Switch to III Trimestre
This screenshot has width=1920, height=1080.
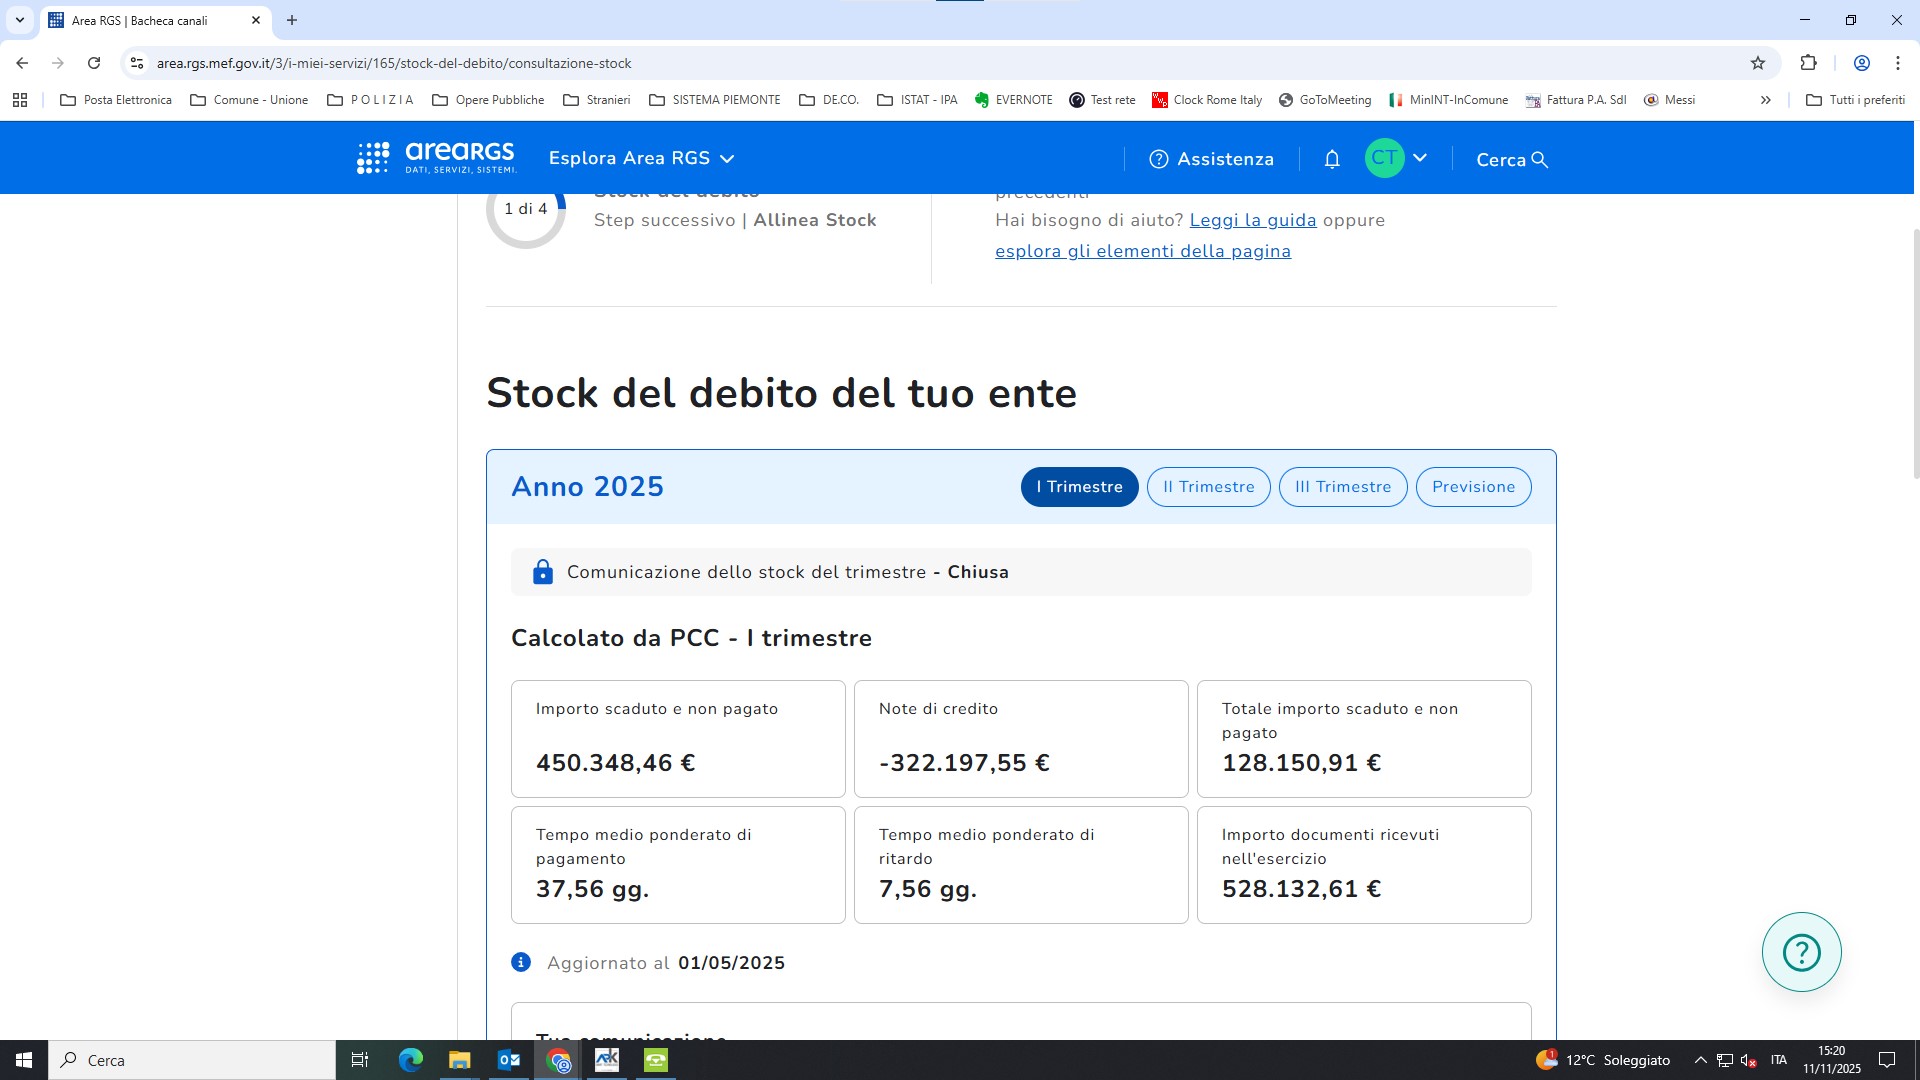coord(1343,487)
